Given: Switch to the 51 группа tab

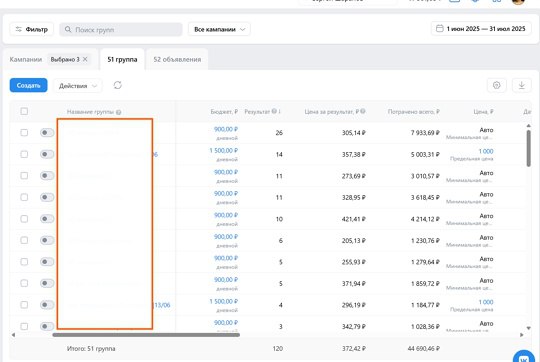Looking at the screenshot, I should [x=122, y=60].
